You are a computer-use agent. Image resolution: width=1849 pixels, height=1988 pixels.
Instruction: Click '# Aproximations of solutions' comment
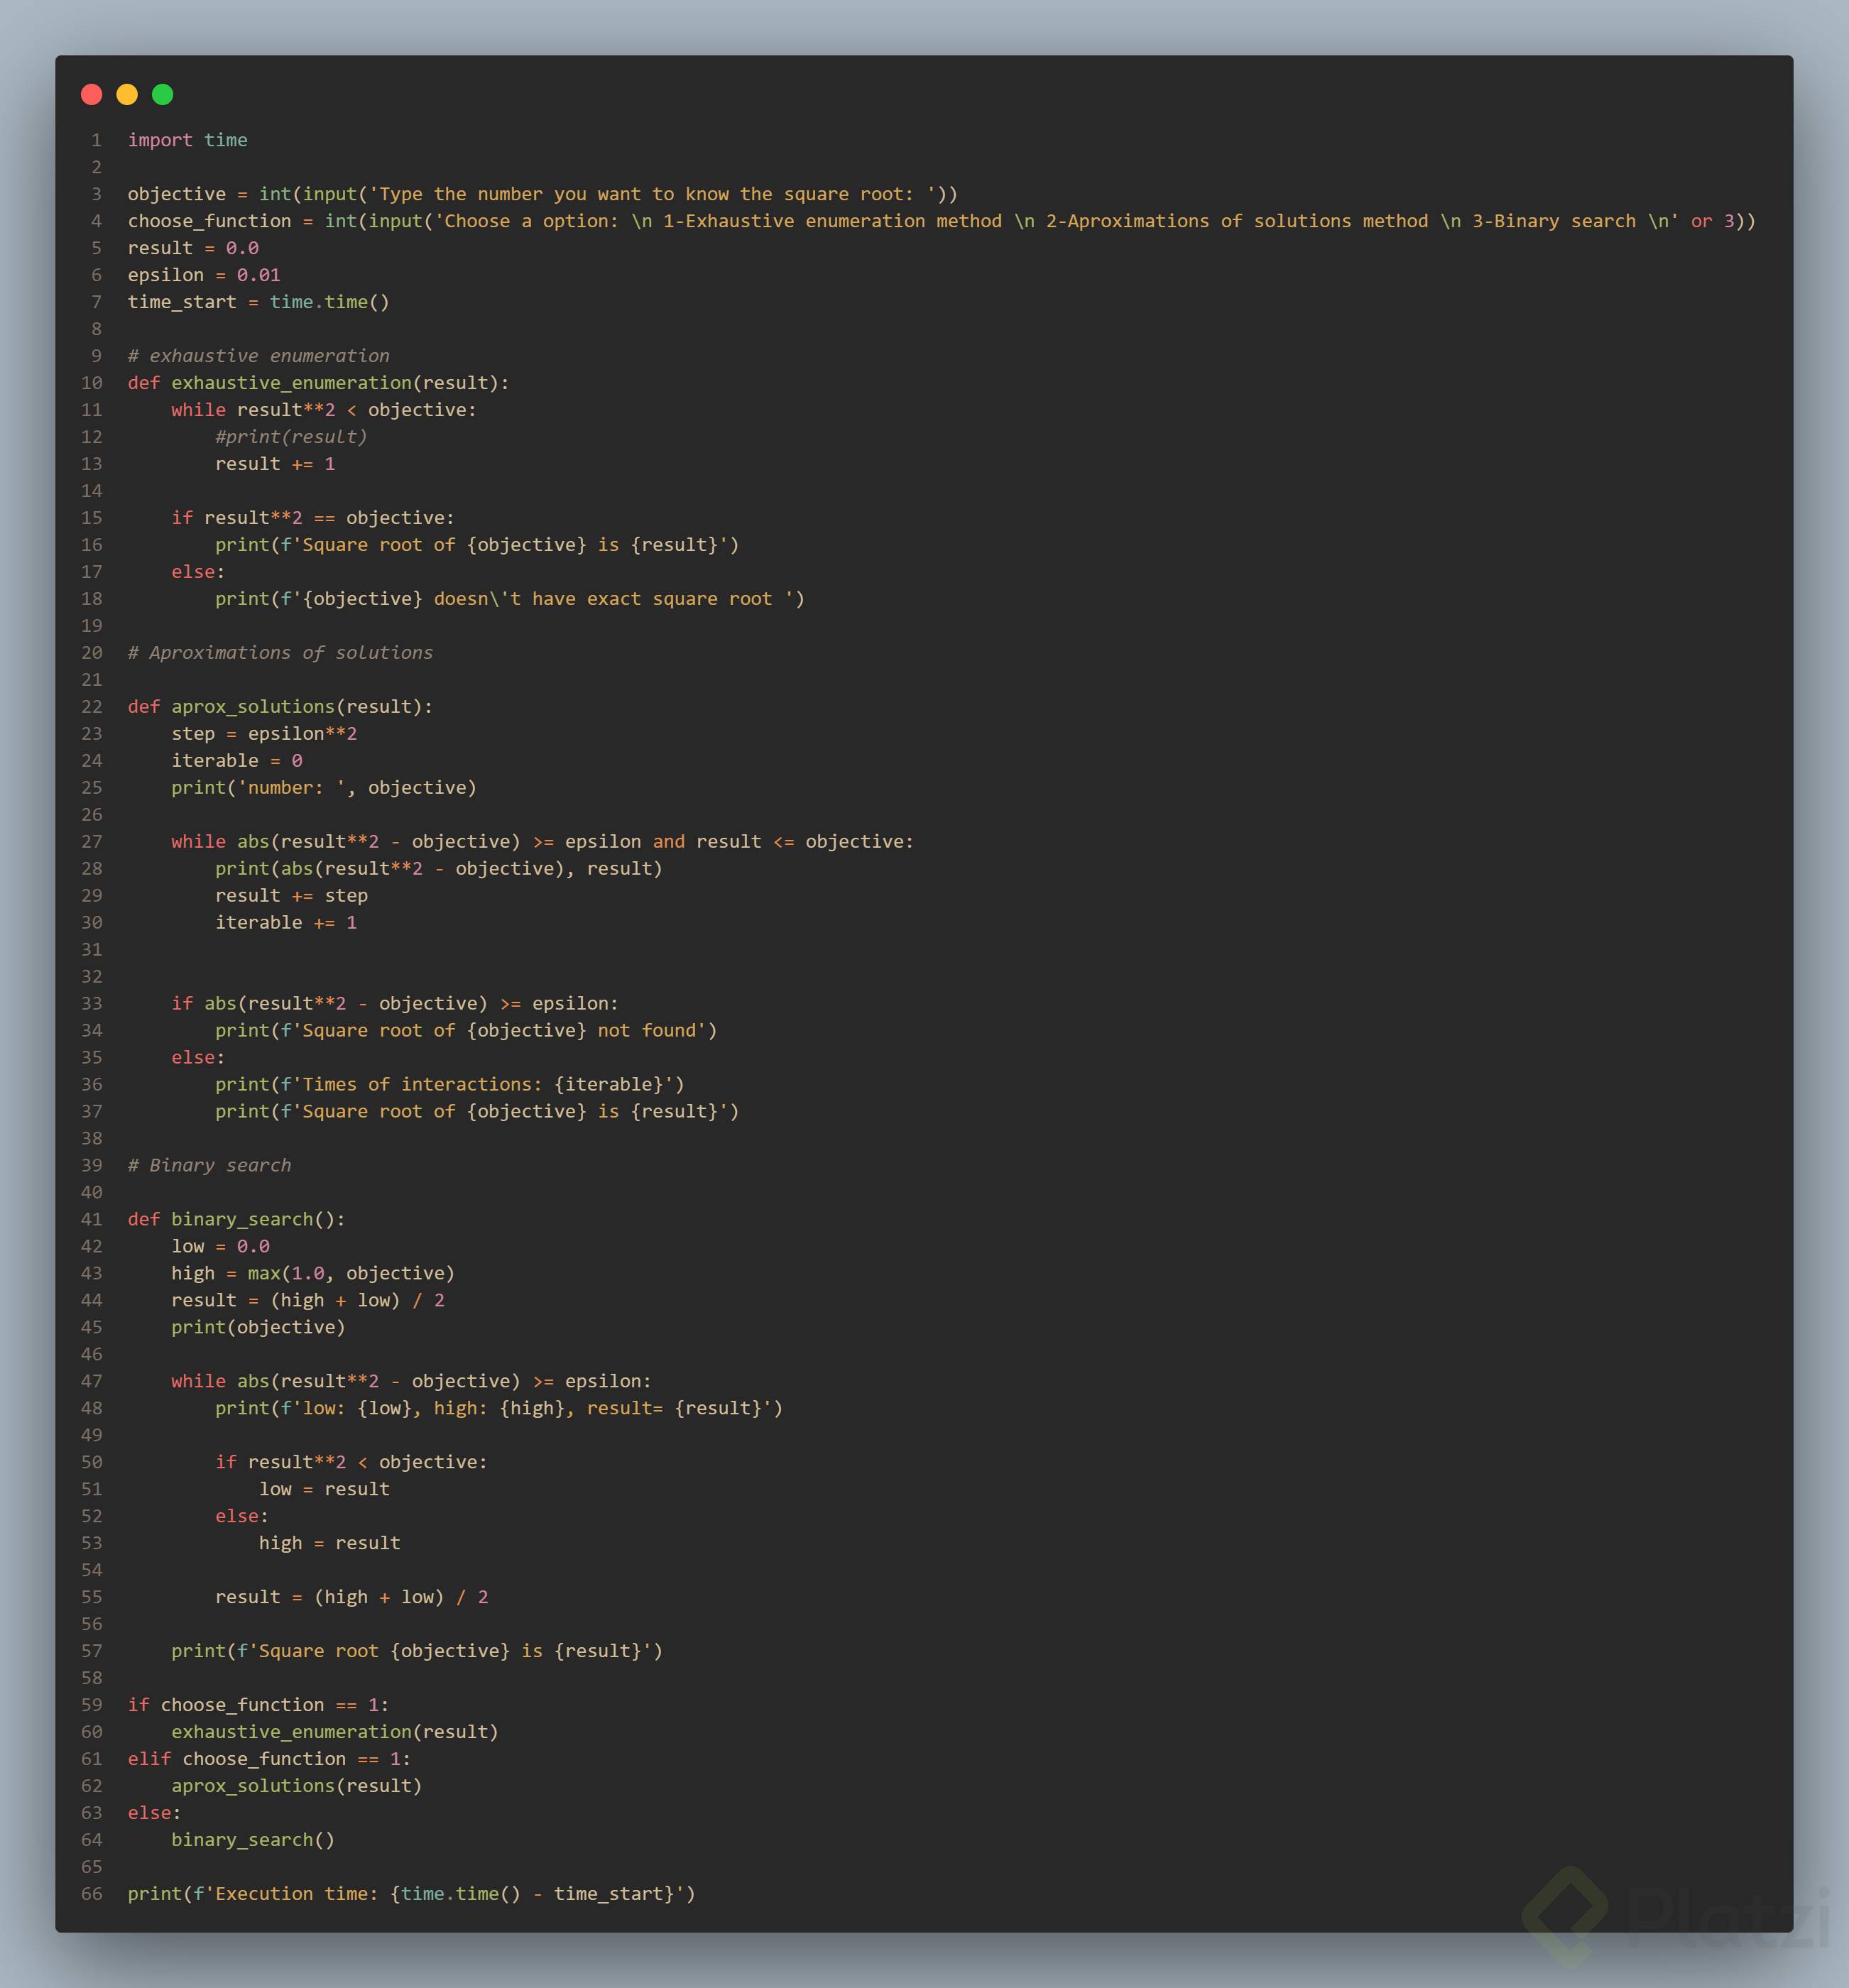pos(280,653)
